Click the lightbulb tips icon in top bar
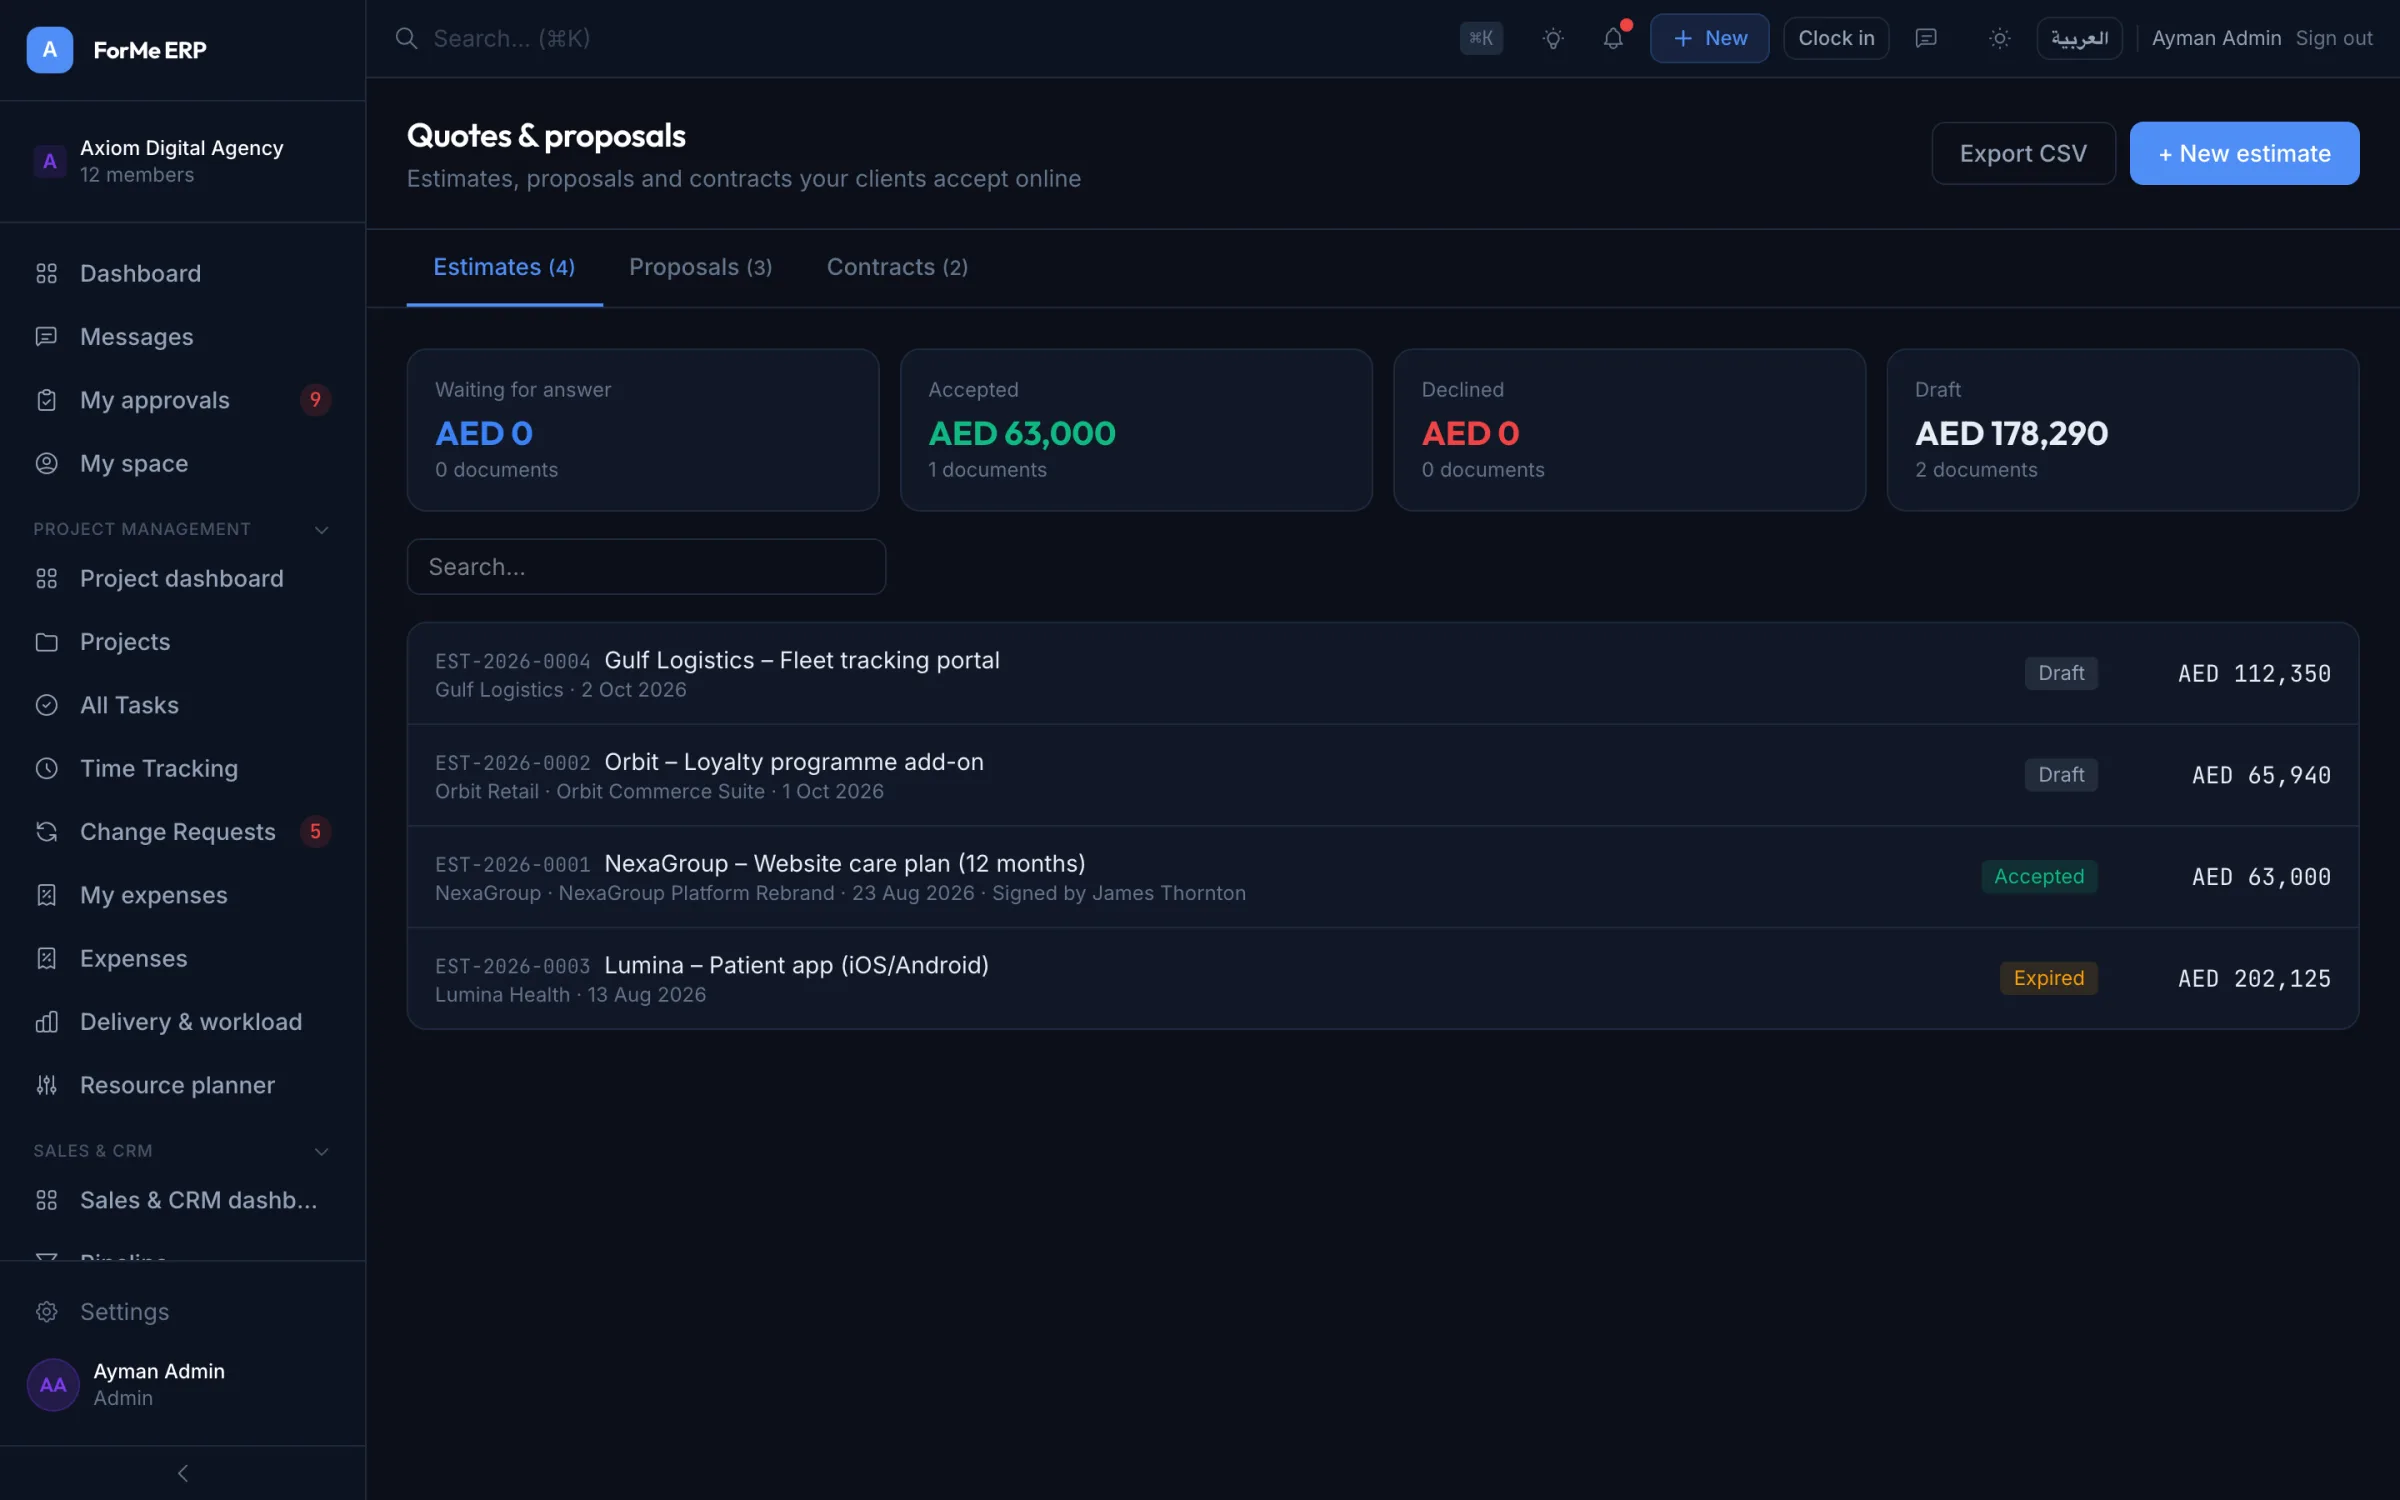Viewport: 2400px width, 1500px height. tap(1552, 38)
